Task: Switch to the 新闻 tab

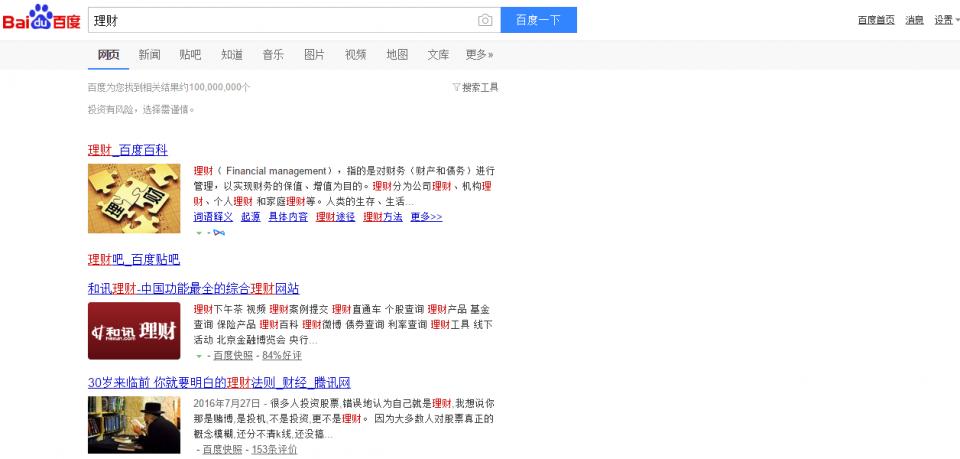Action: pyautogui.click(x=149, y=54)
